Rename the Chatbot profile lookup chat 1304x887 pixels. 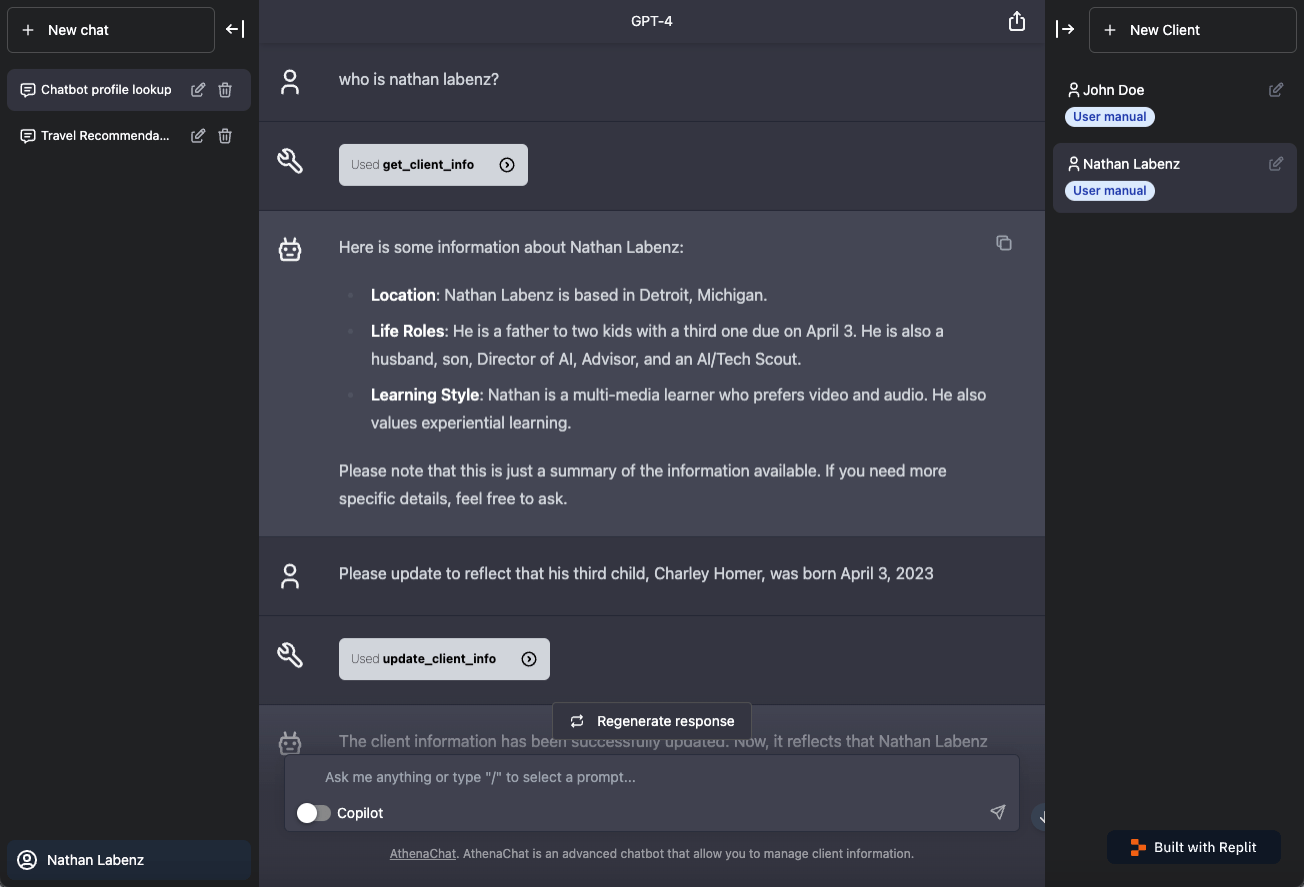(x=198, y=90)
